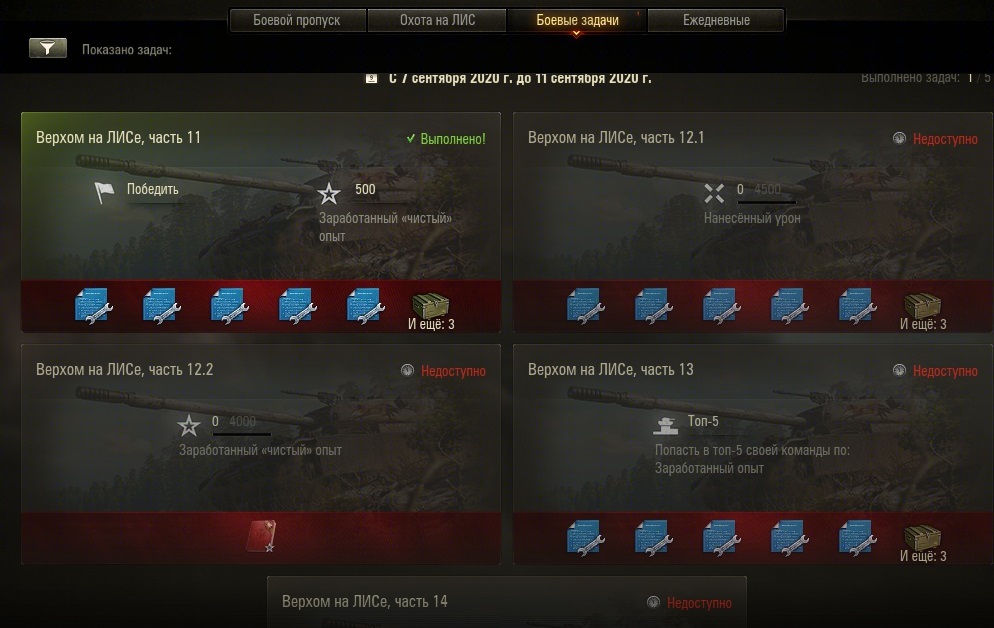994x628 pixels.
Task: Click the Недоступно status on часть 12.1
Action: point(945,139)
